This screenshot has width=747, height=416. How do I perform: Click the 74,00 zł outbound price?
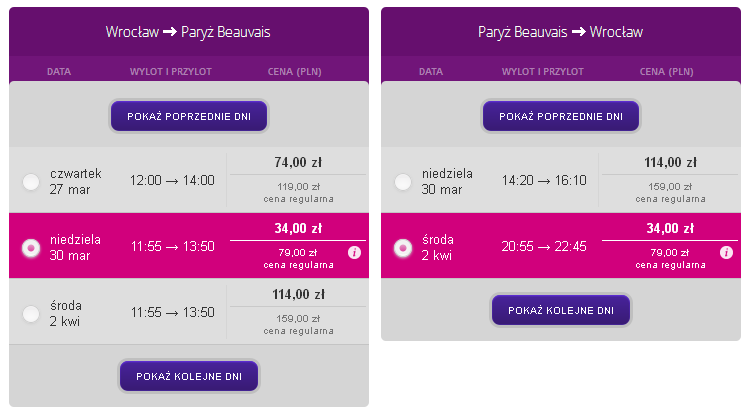(298, 162)
